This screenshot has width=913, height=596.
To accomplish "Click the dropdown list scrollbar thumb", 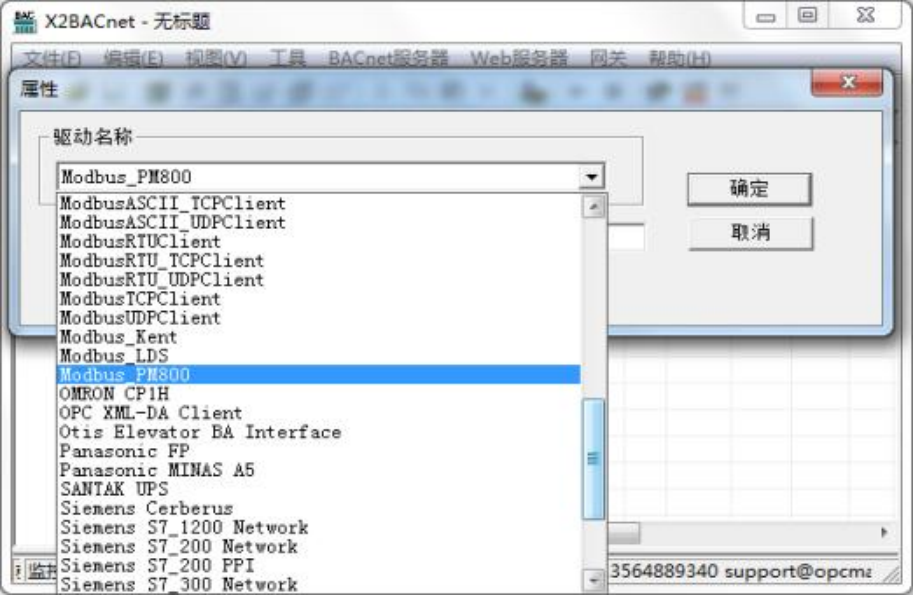I will coord(593,459).
